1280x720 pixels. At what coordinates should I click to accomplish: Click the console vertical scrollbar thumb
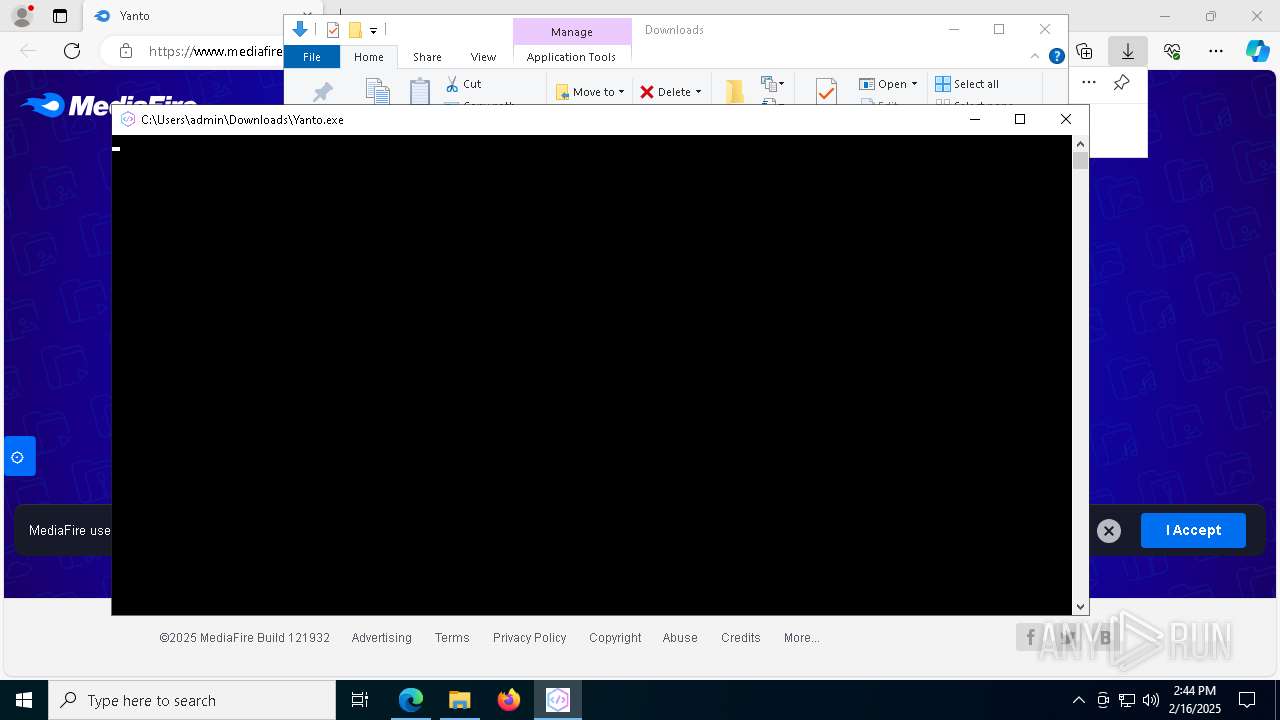point(1080,161)
